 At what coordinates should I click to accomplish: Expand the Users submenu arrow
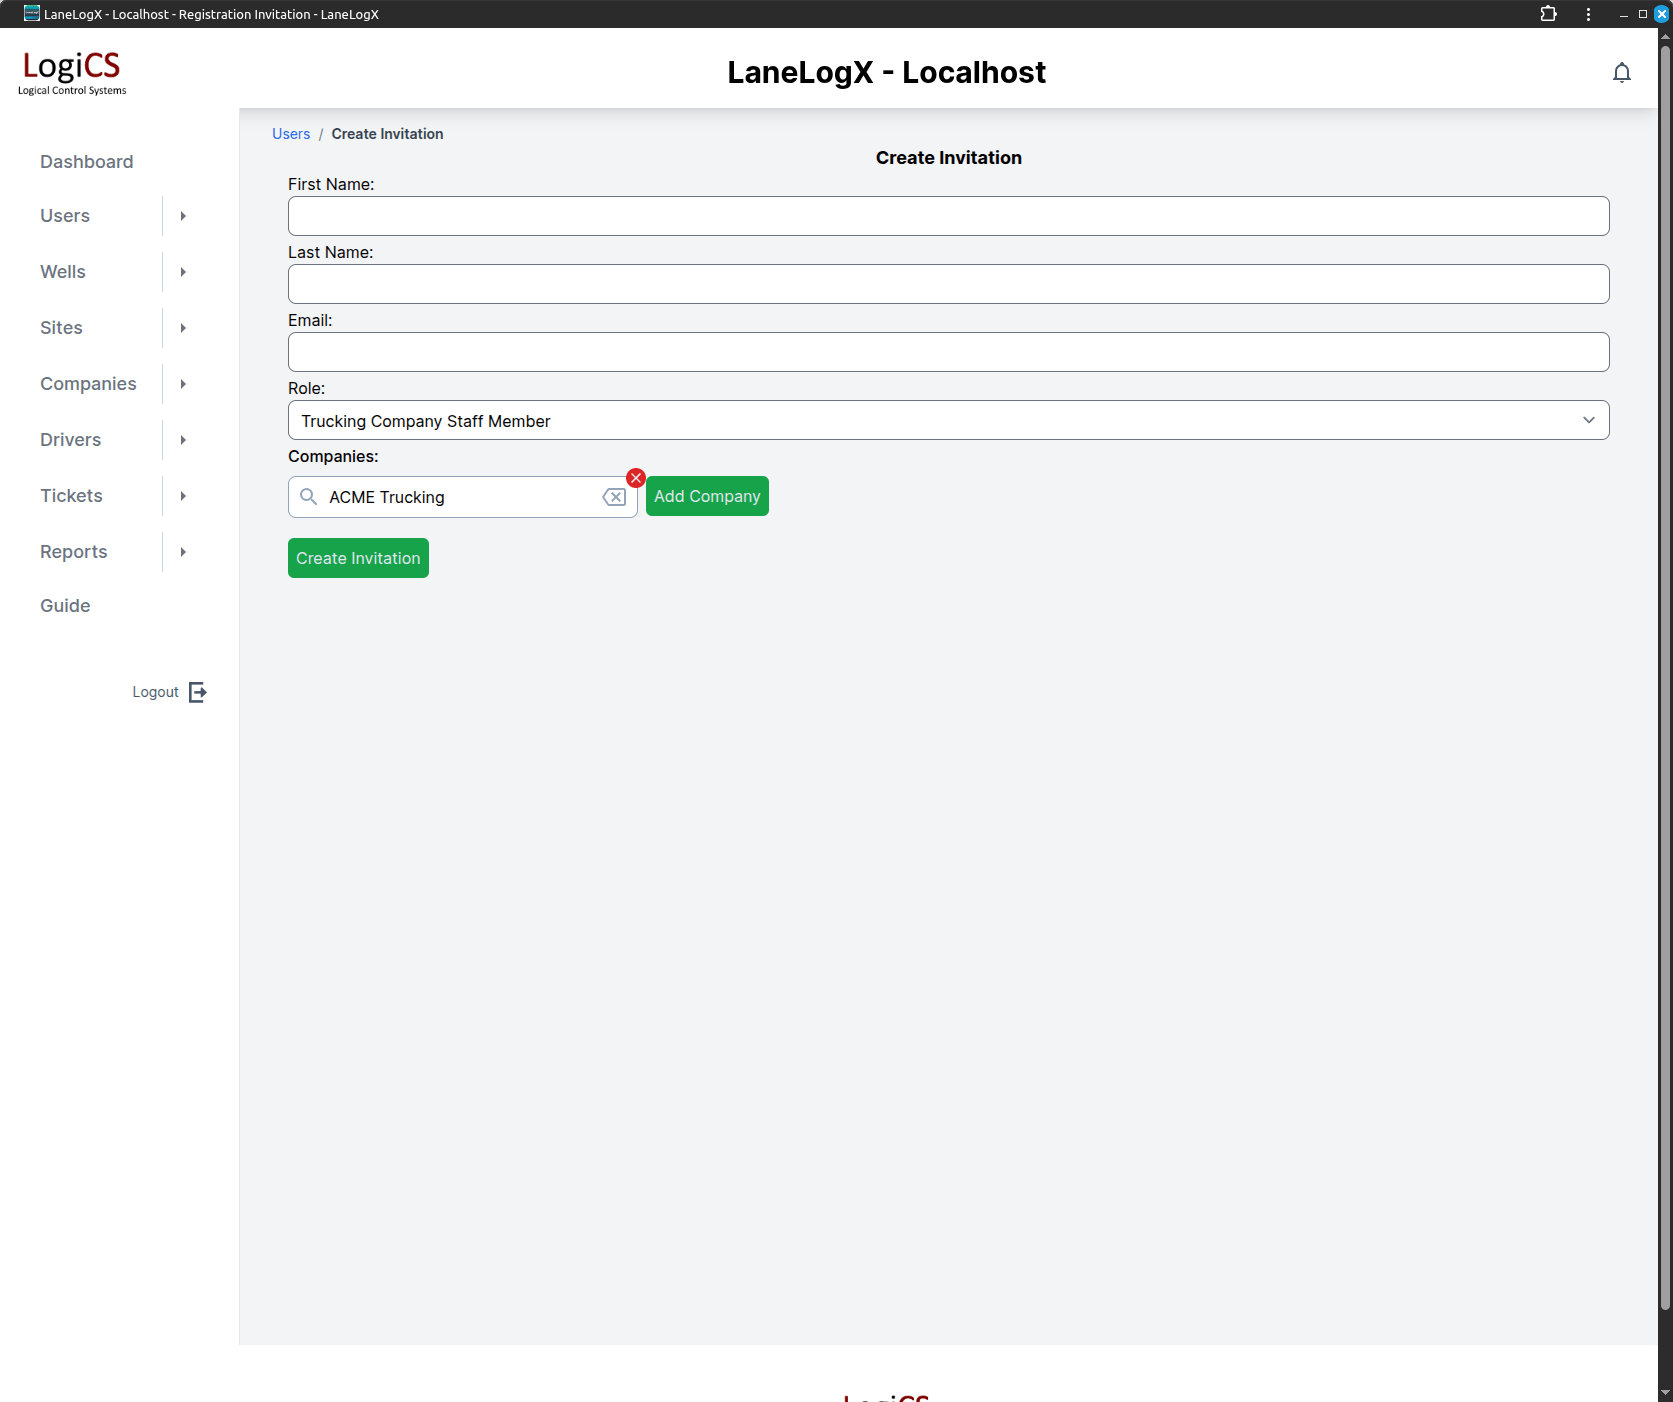pyautogui.click(x=183, y=216)
